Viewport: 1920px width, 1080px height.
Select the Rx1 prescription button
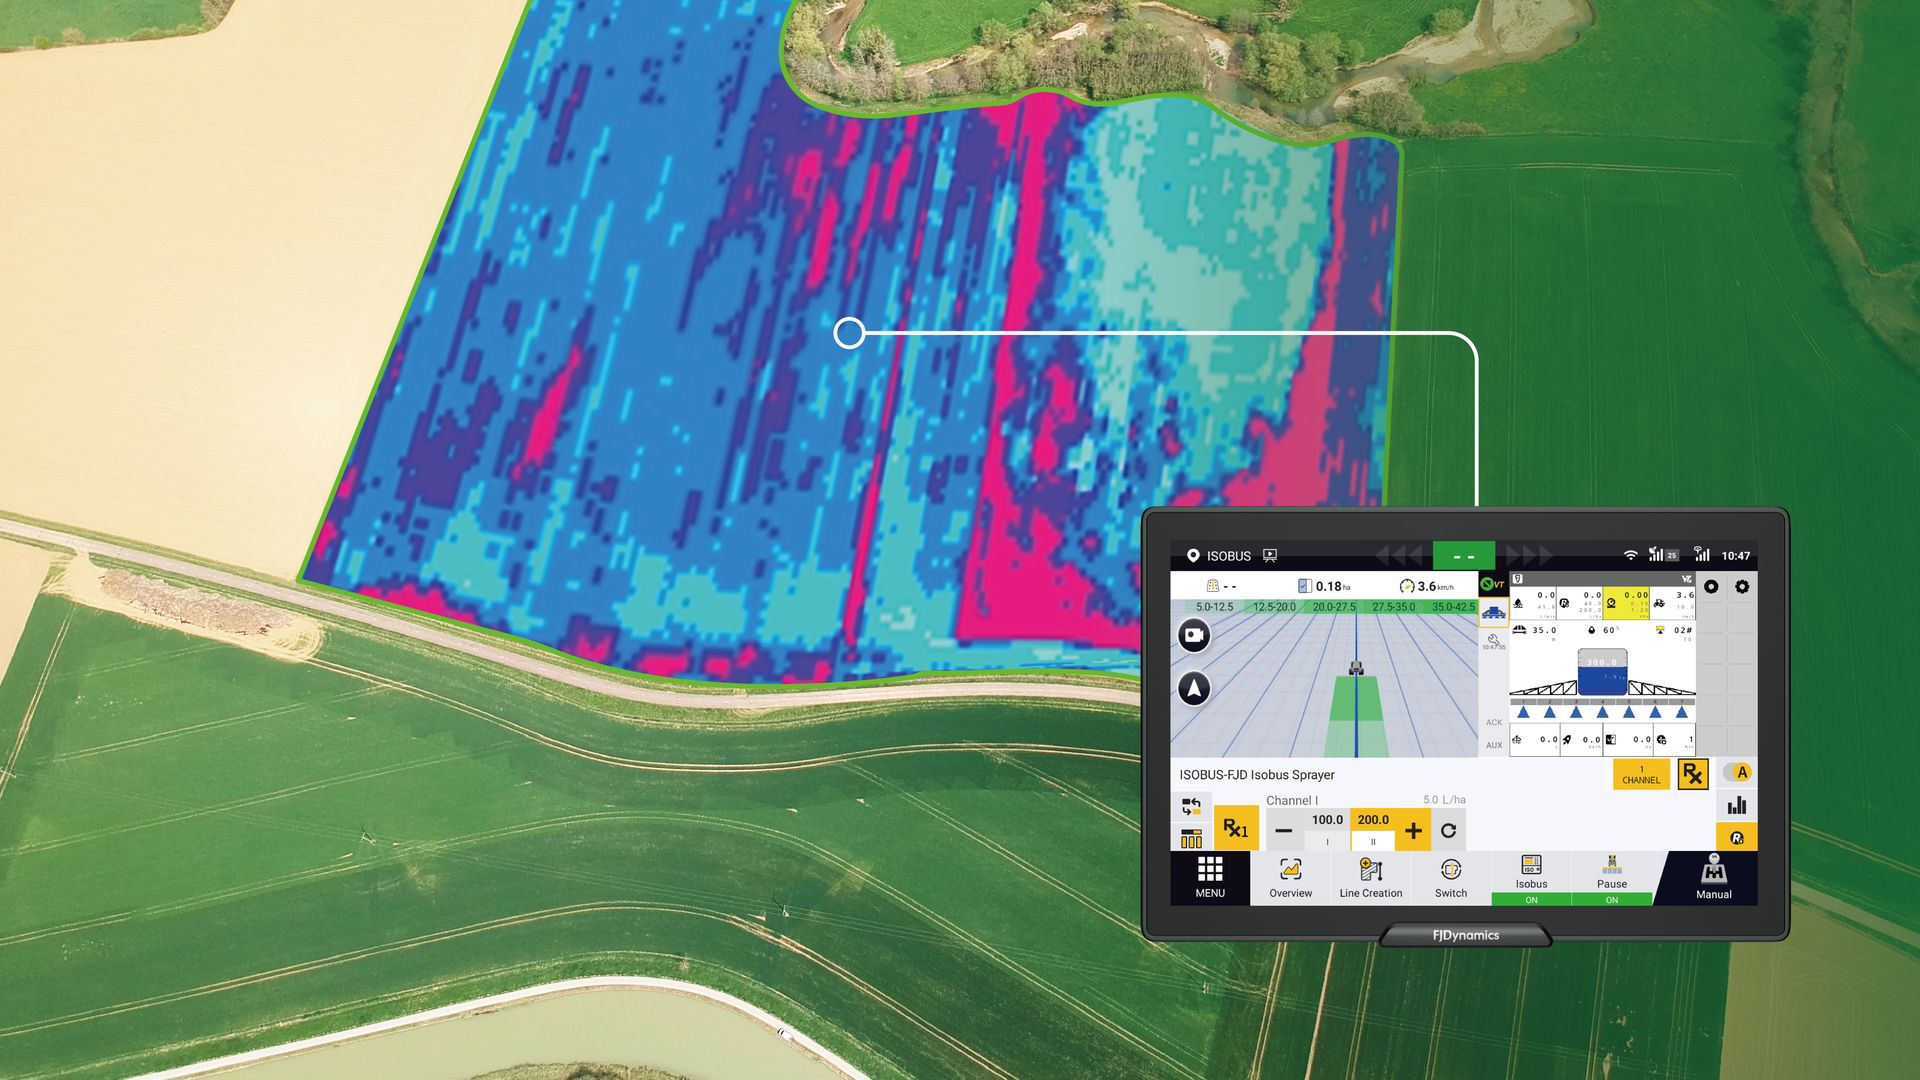coord(1236,829)
